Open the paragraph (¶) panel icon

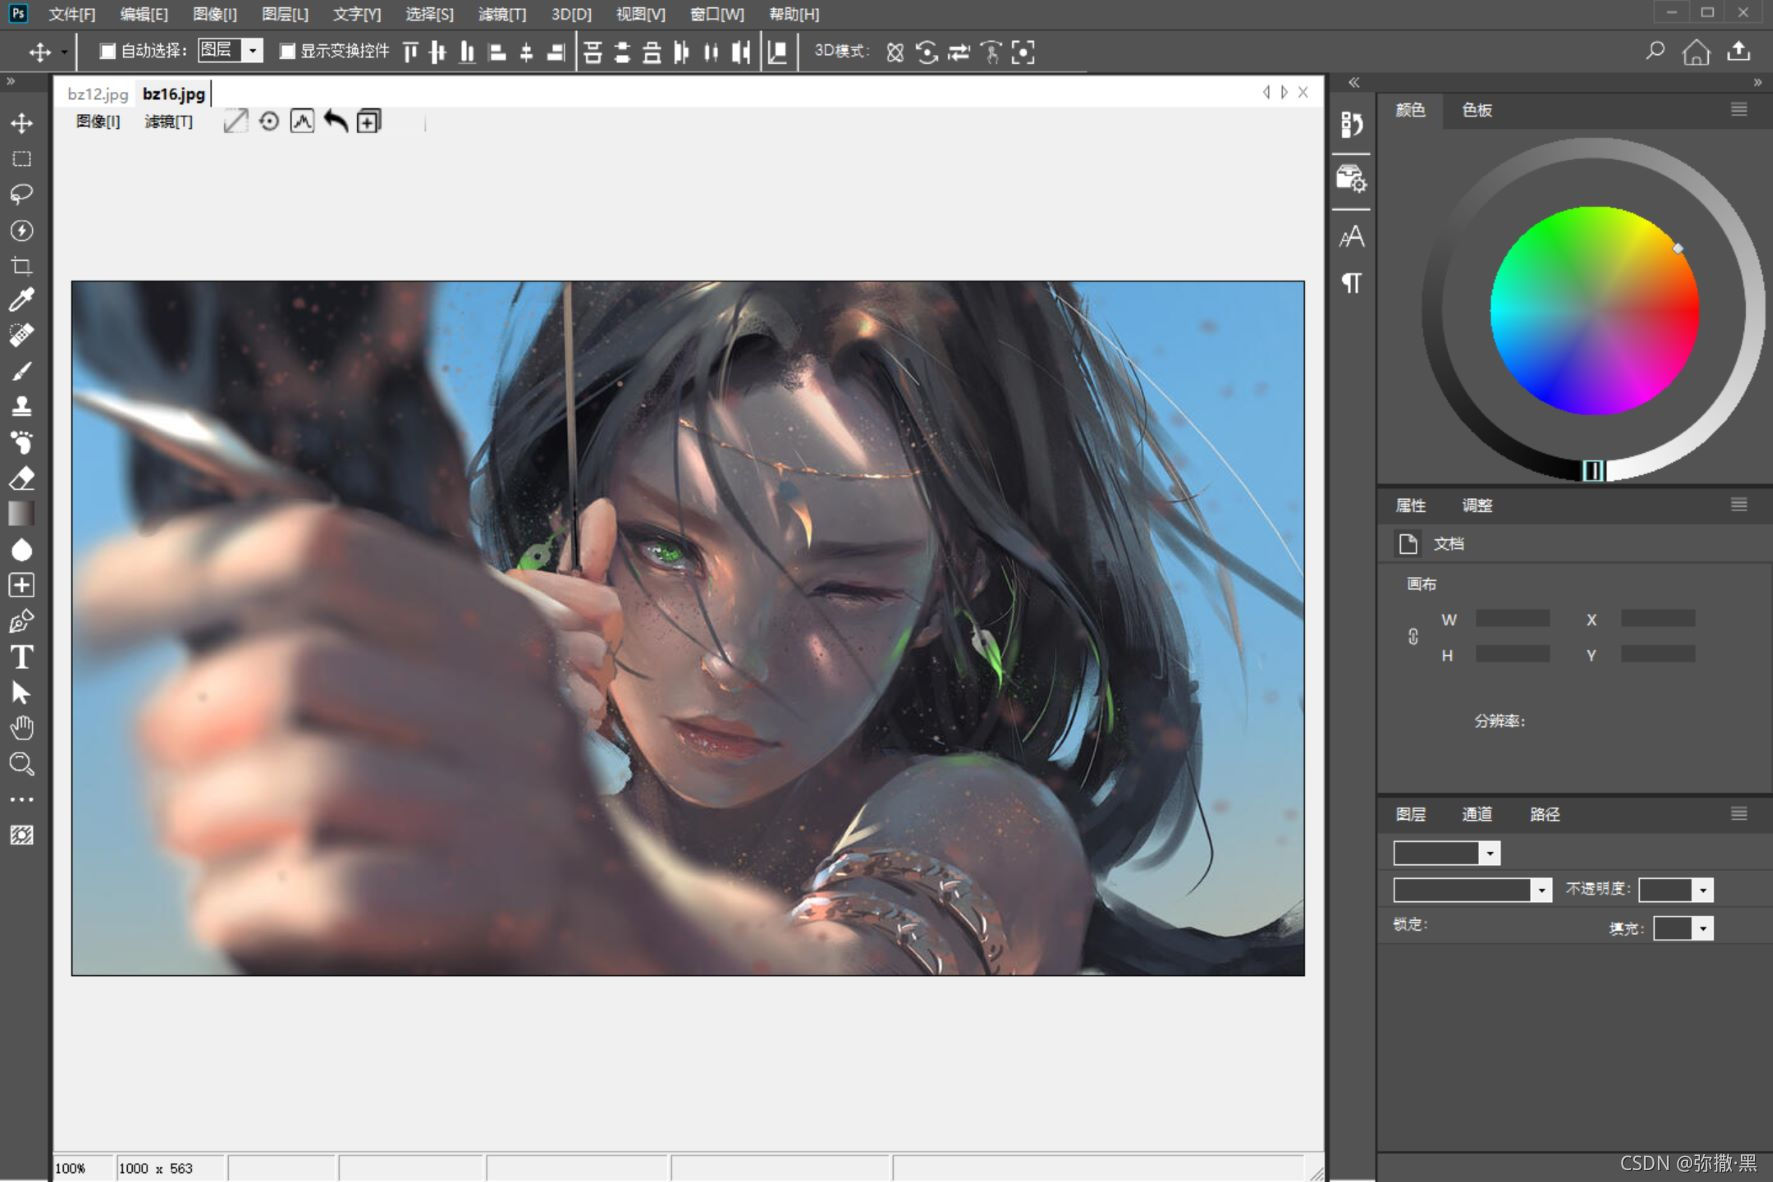(x=1351, y=283)
